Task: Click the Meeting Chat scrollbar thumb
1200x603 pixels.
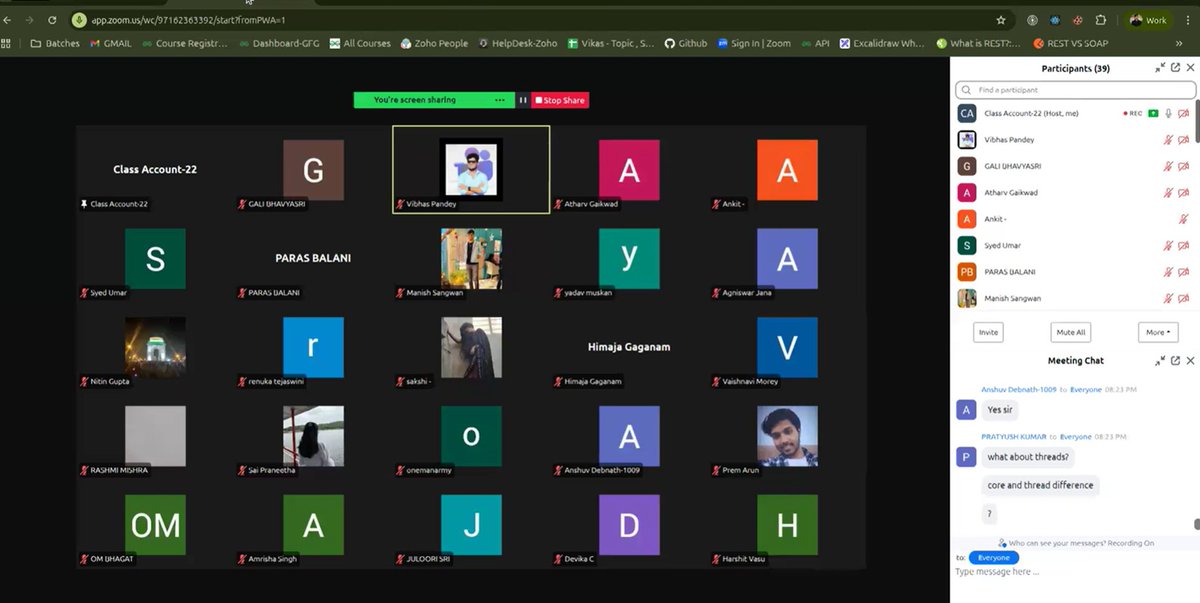Action: tap(1196, 524)
